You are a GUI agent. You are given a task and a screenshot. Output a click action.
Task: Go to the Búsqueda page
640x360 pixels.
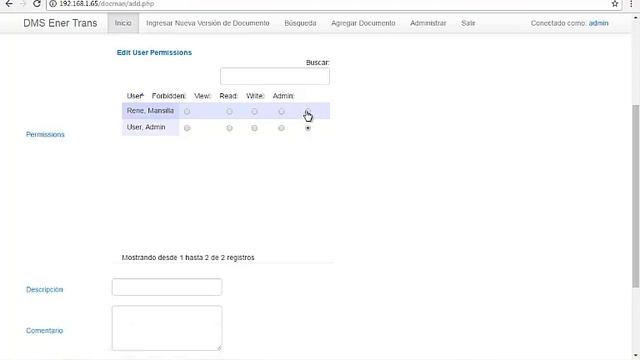coord(300,23)
